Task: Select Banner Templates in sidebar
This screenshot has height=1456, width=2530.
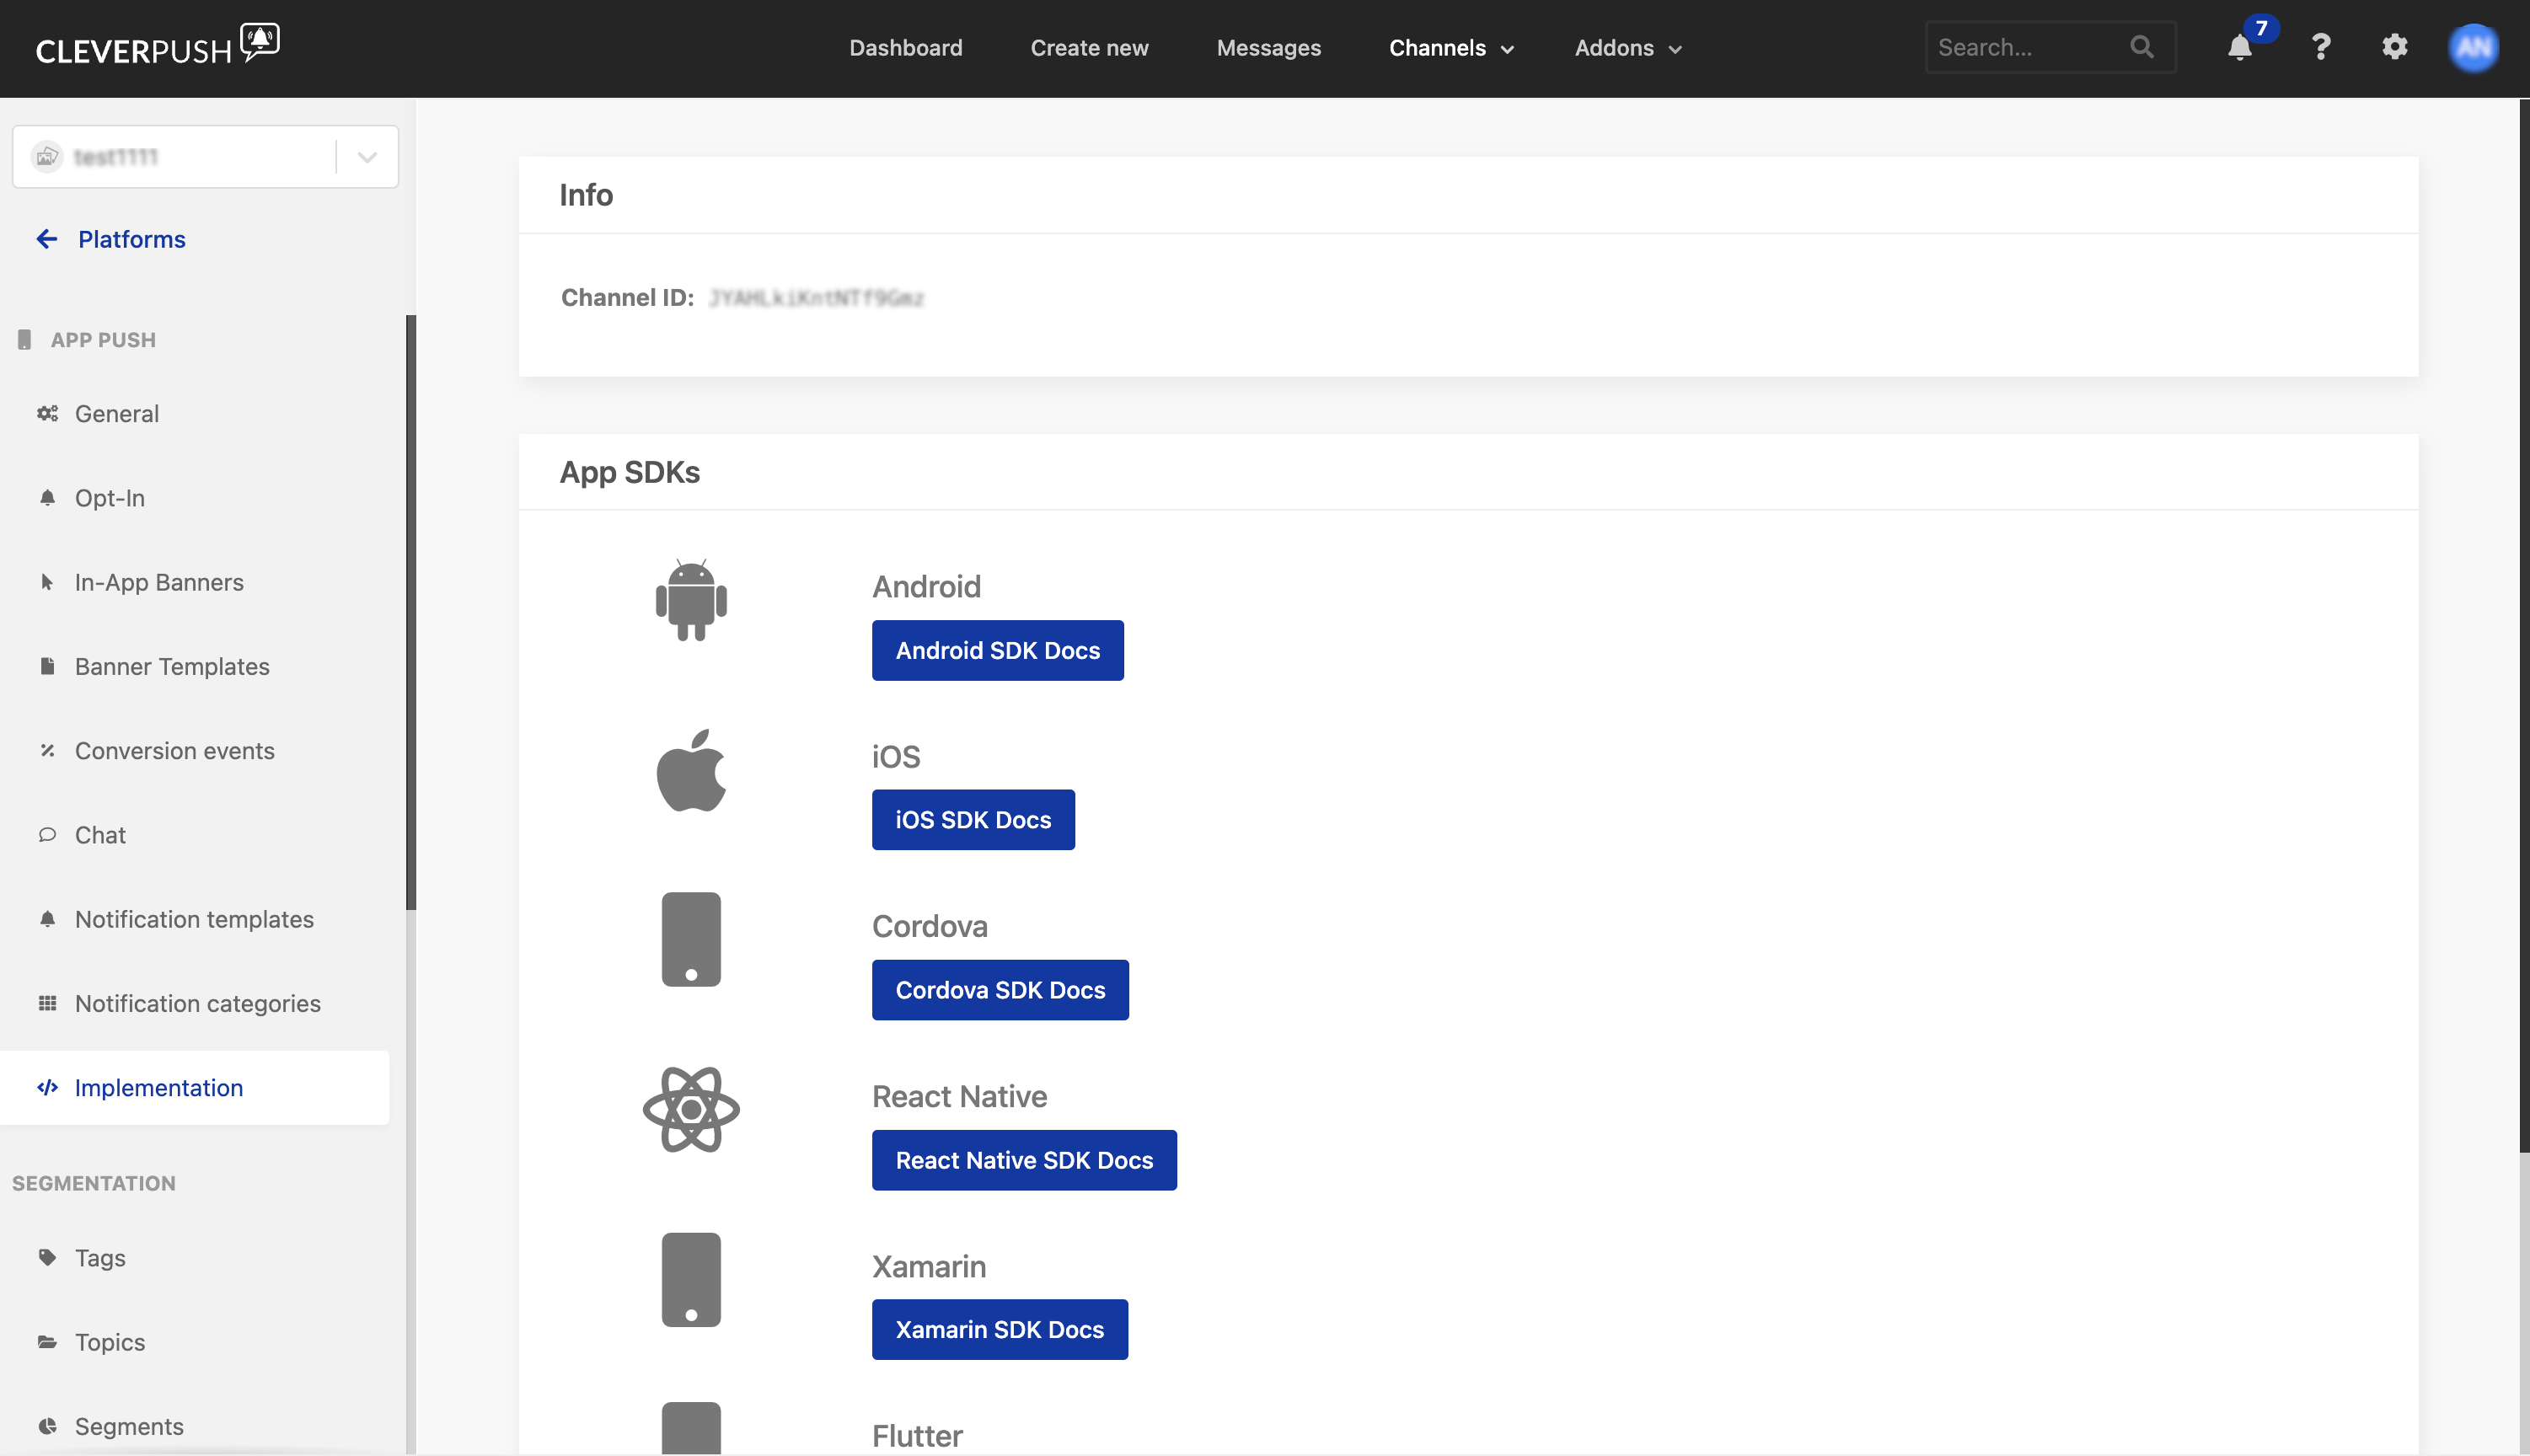Action: pyautogui.click(x=195, y=667)
